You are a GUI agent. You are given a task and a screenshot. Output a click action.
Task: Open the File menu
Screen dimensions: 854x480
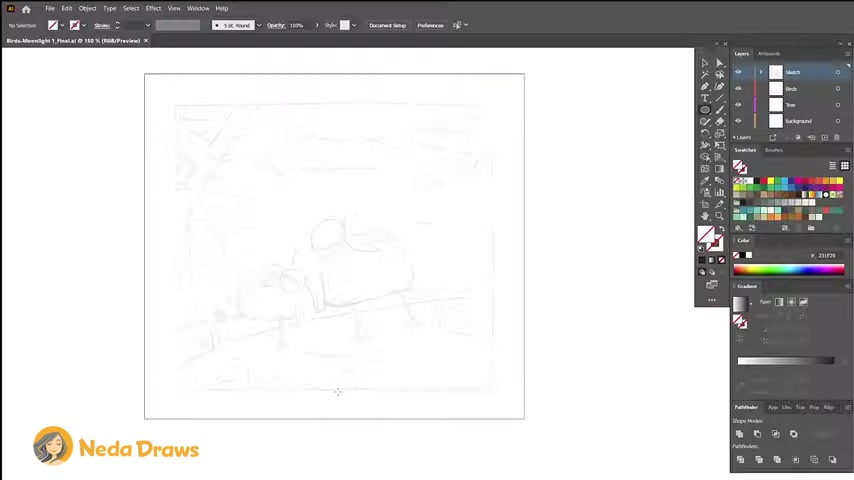click(50, 9)
